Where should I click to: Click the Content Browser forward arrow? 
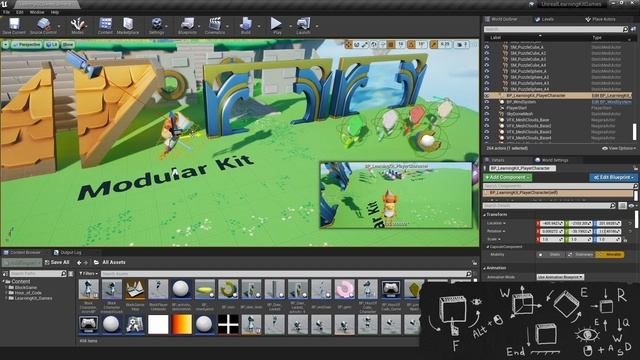coord(86,263)
